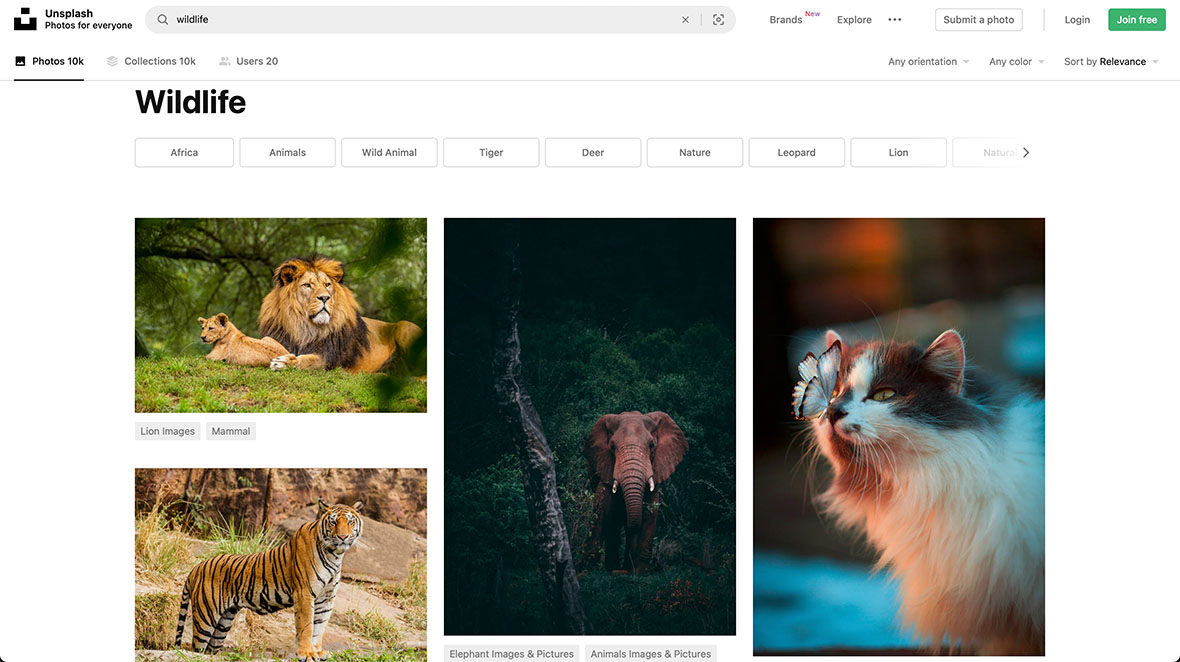Click Submit a photo
The image size is (1180, 662).
pyautogui.click(x=978, y=20)
